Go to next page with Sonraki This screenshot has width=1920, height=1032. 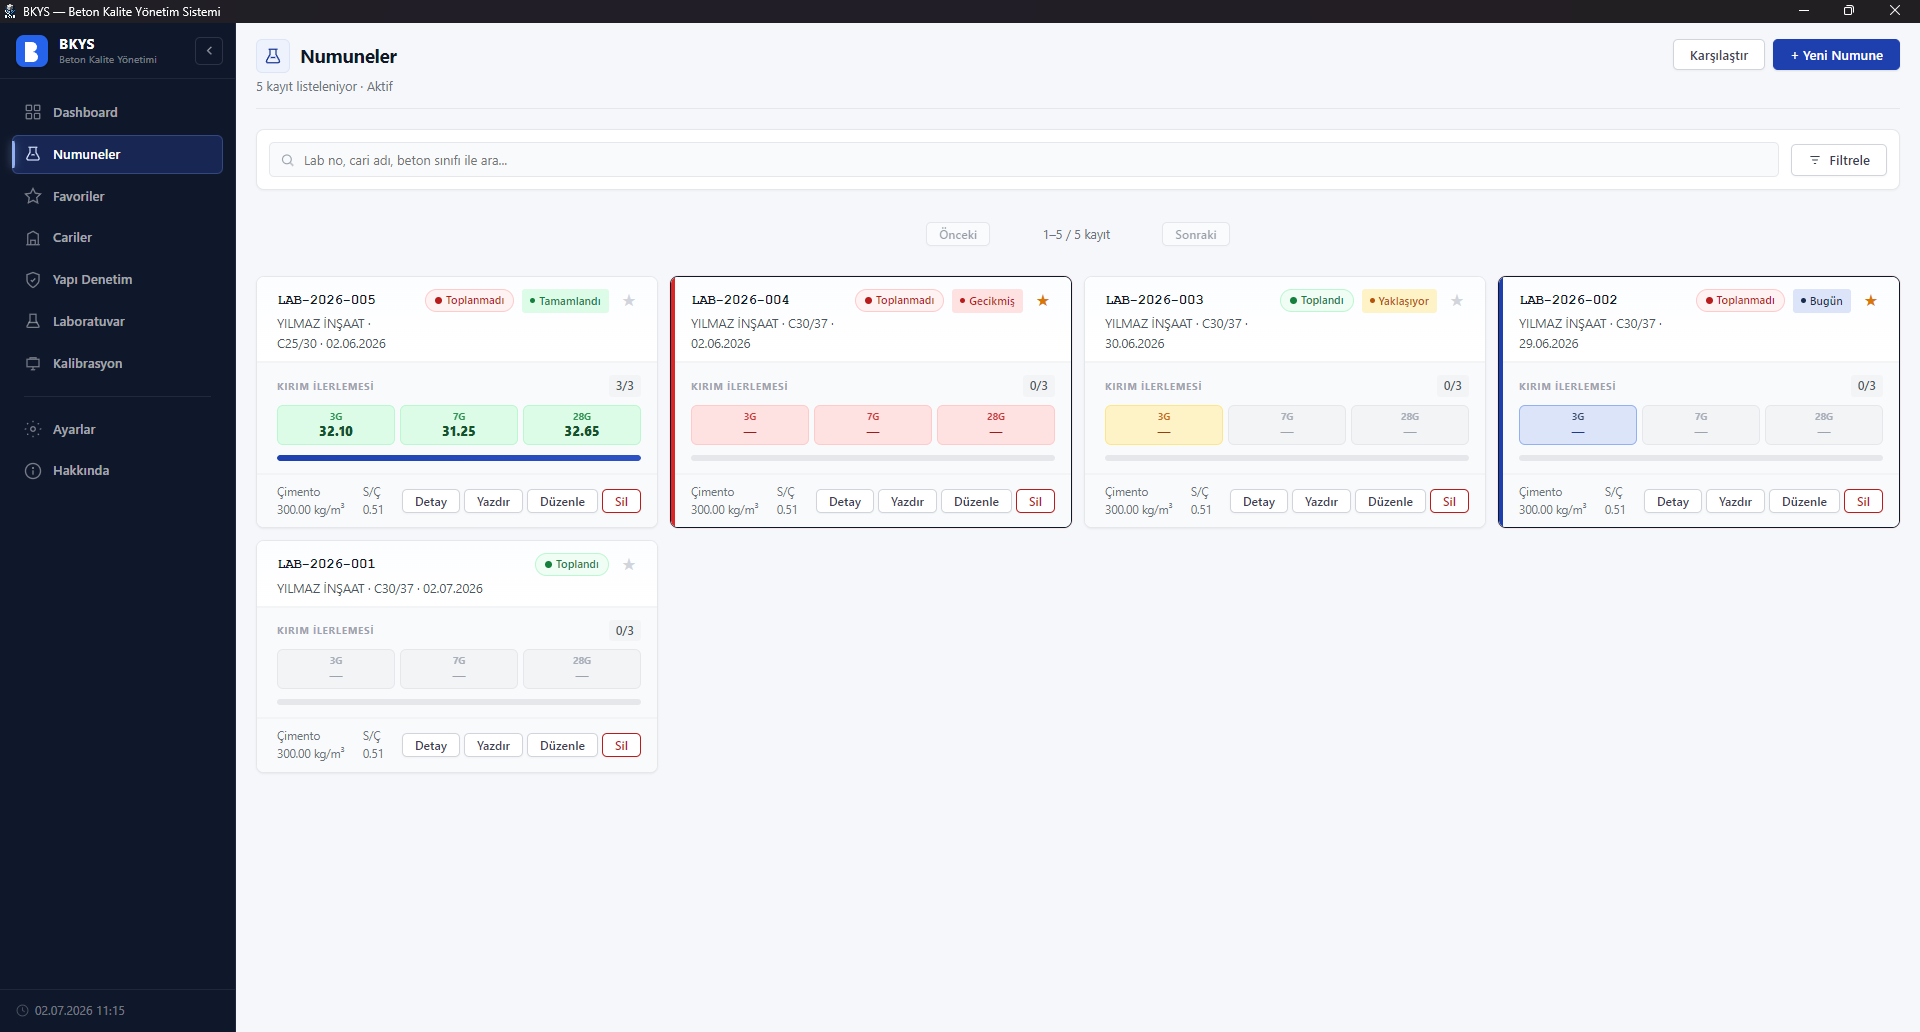pos(1195,234)
